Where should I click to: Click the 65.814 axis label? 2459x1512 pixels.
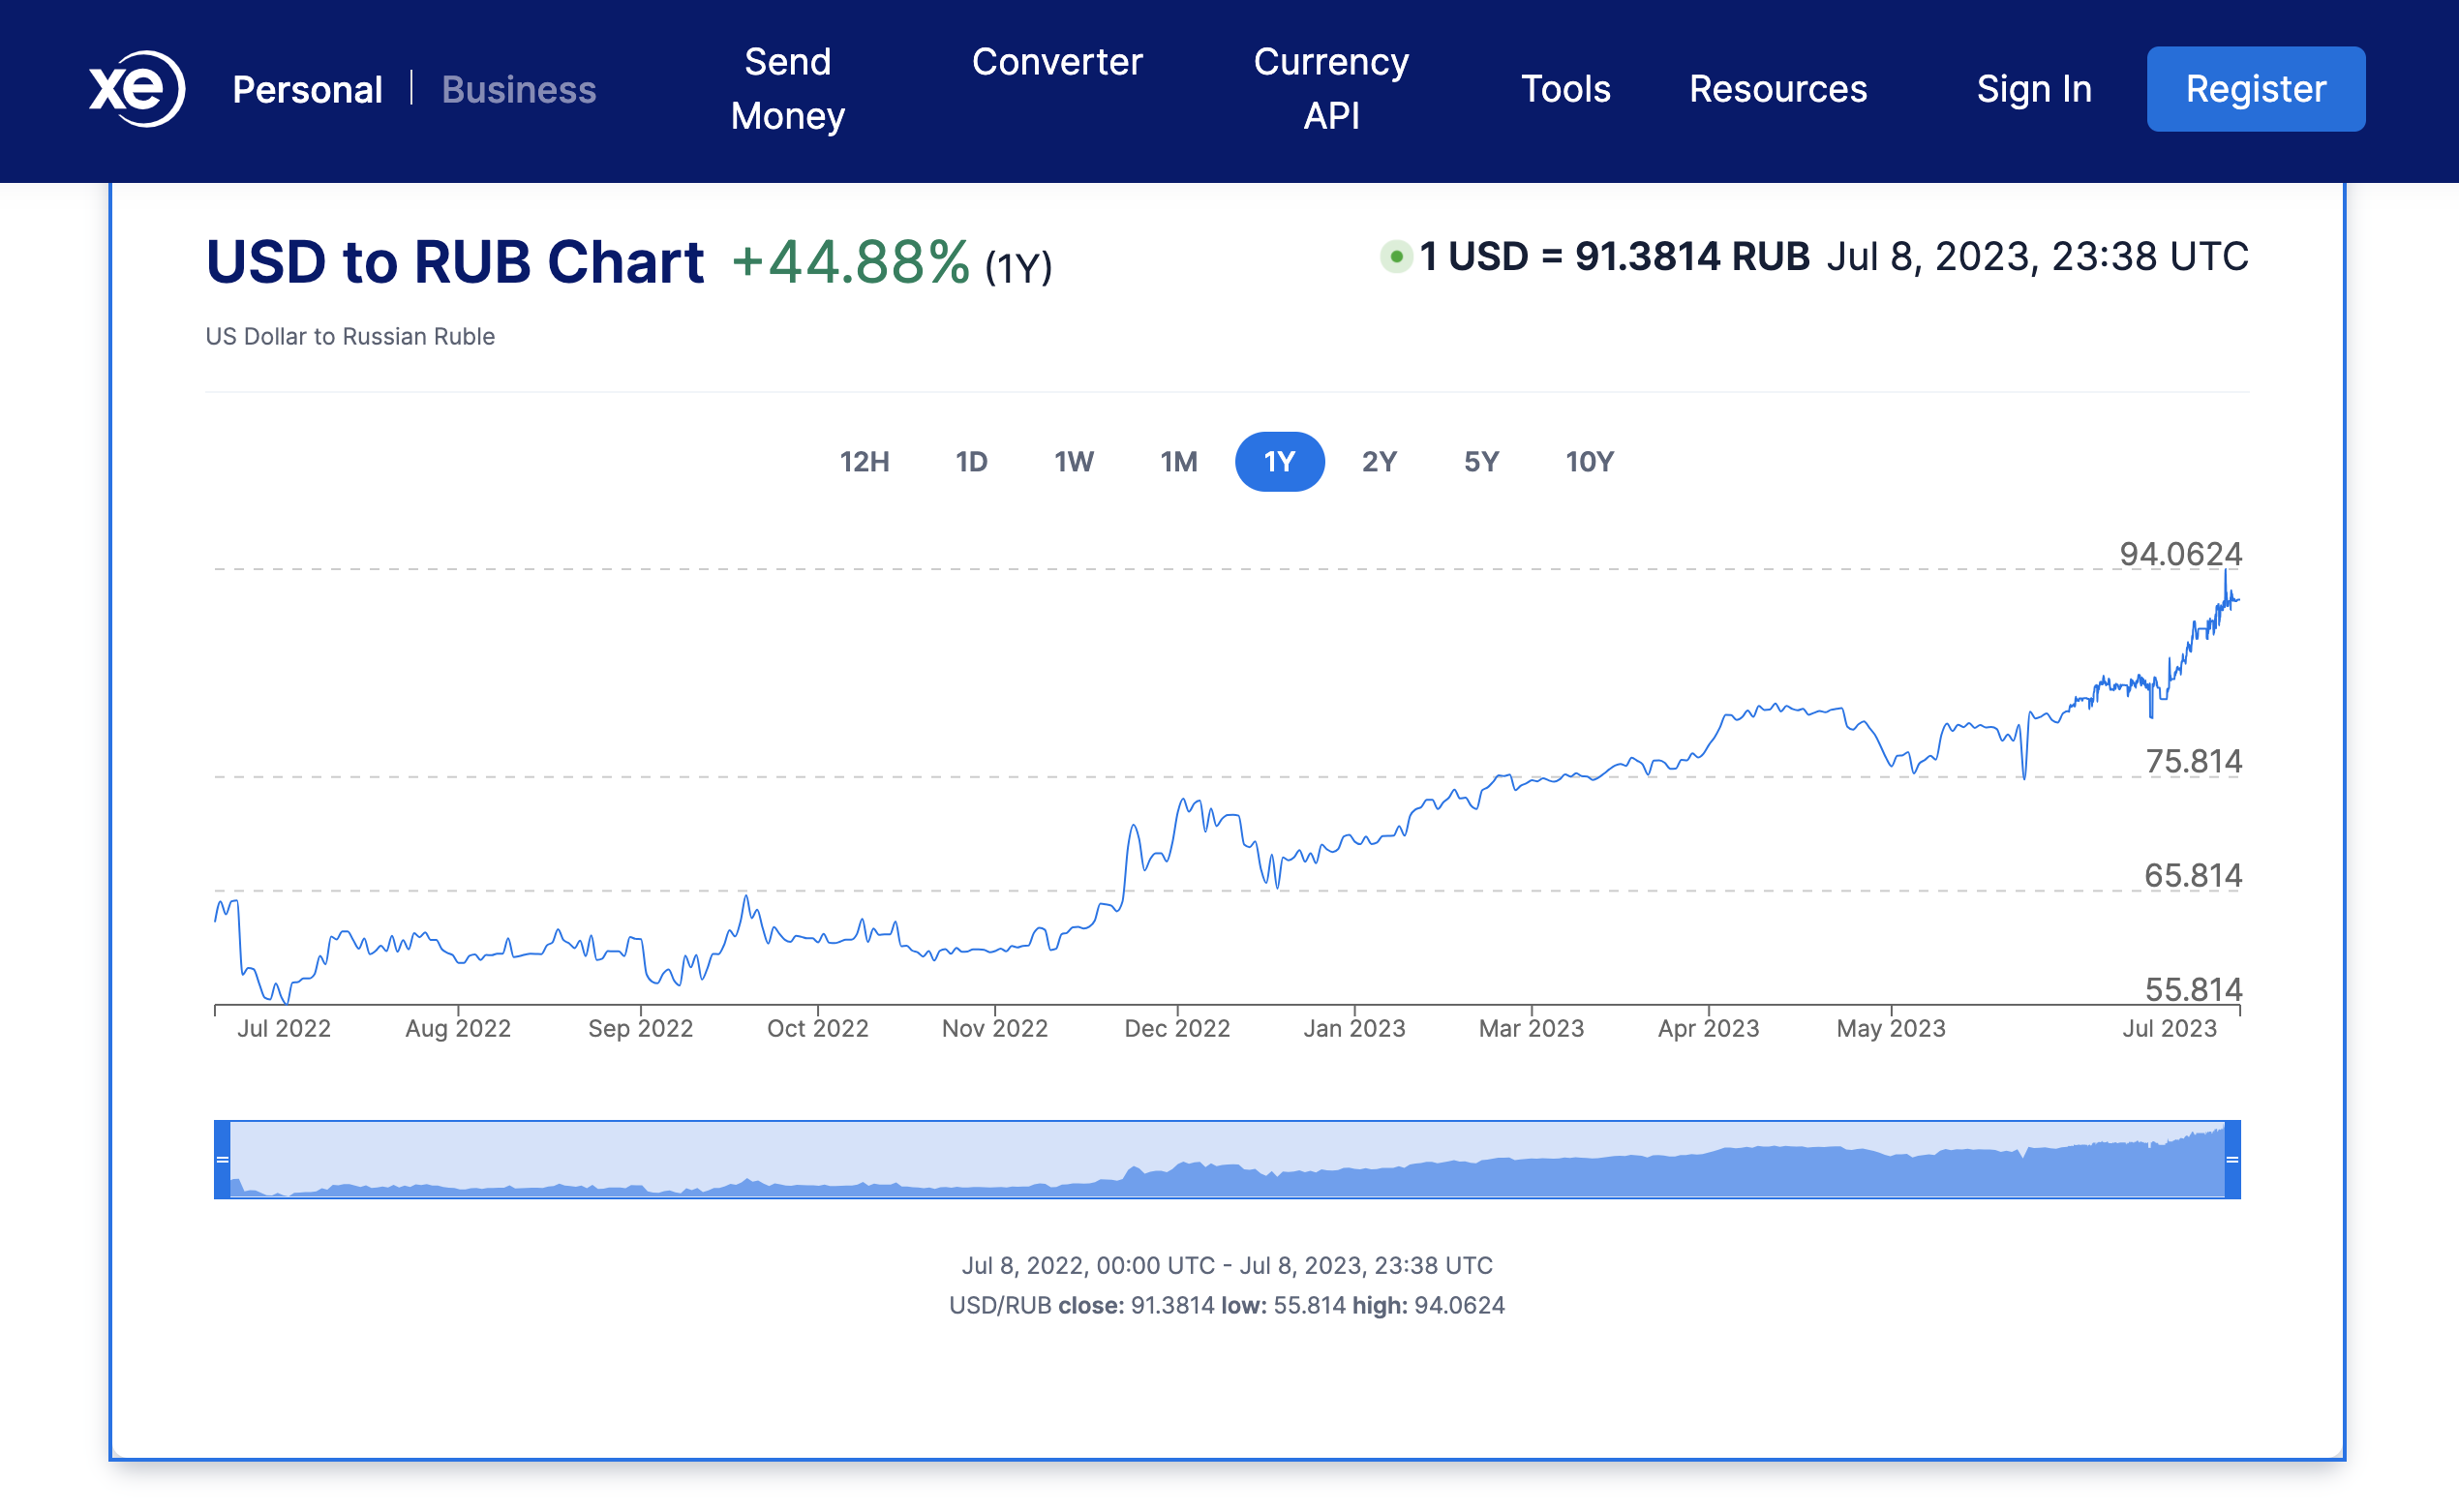(x=2193, y=875)
